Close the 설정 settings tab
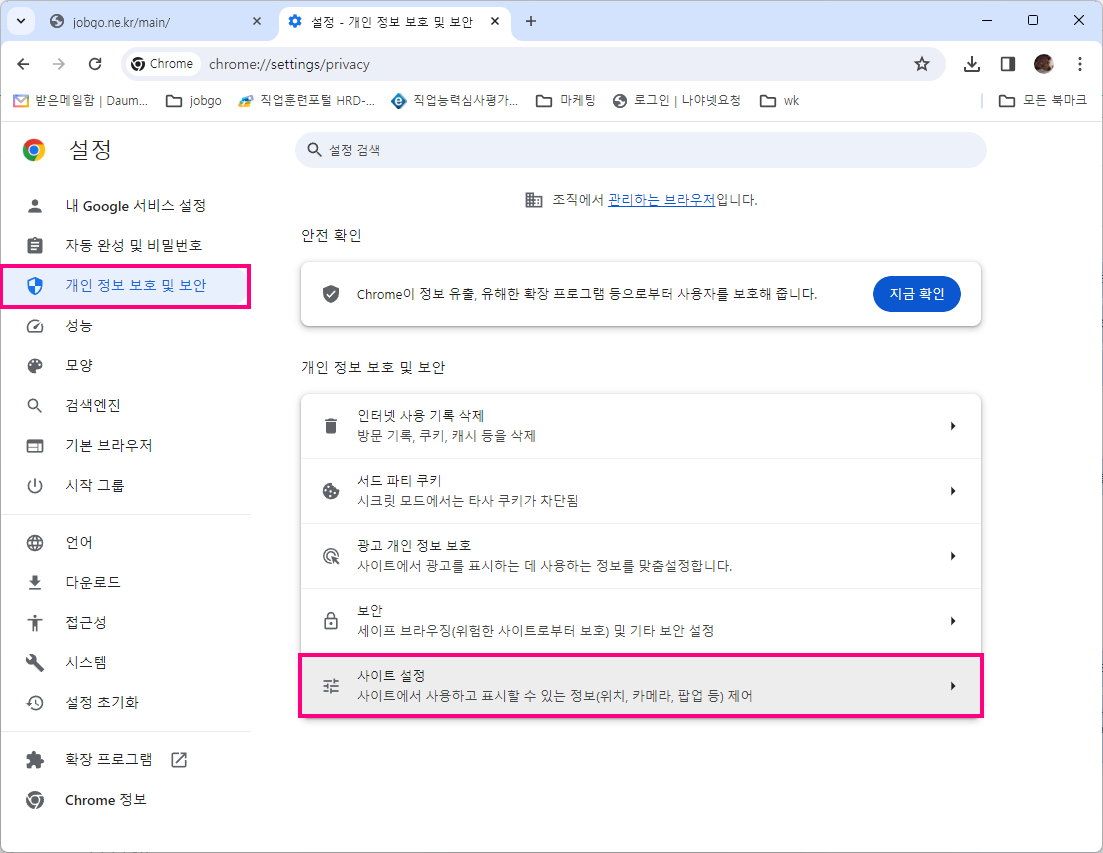Viewport: 1103px width, 853px height. (495, 21)
